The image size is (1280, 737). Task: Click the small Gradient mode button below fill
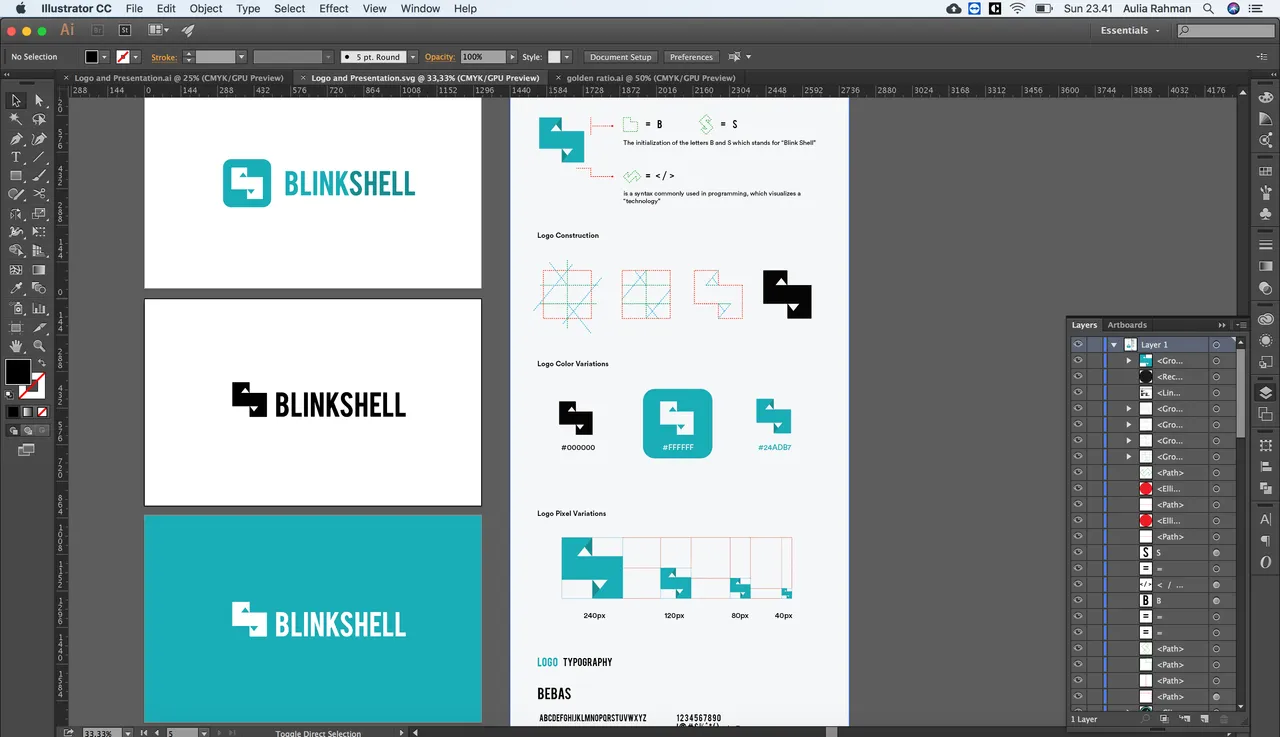tap(26, 411)
